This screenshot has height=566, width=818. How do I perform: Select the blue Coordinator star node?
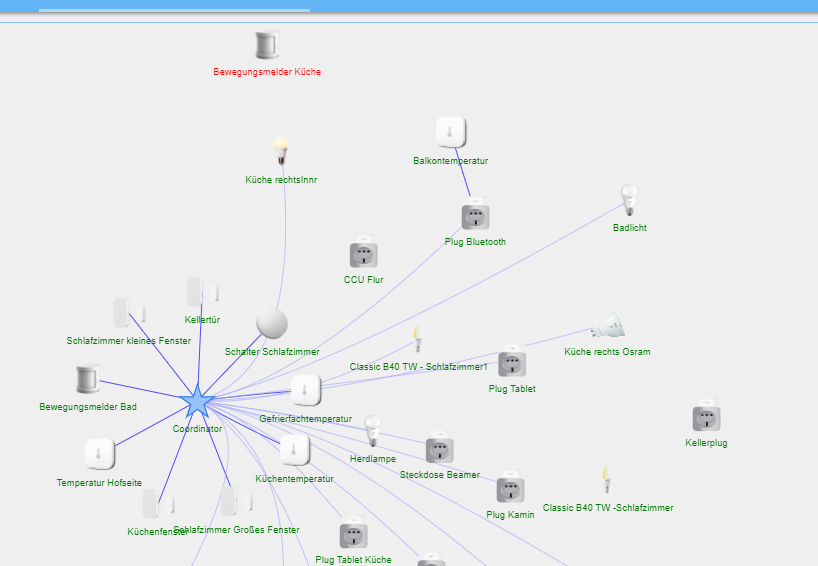[x=198, y=402]
